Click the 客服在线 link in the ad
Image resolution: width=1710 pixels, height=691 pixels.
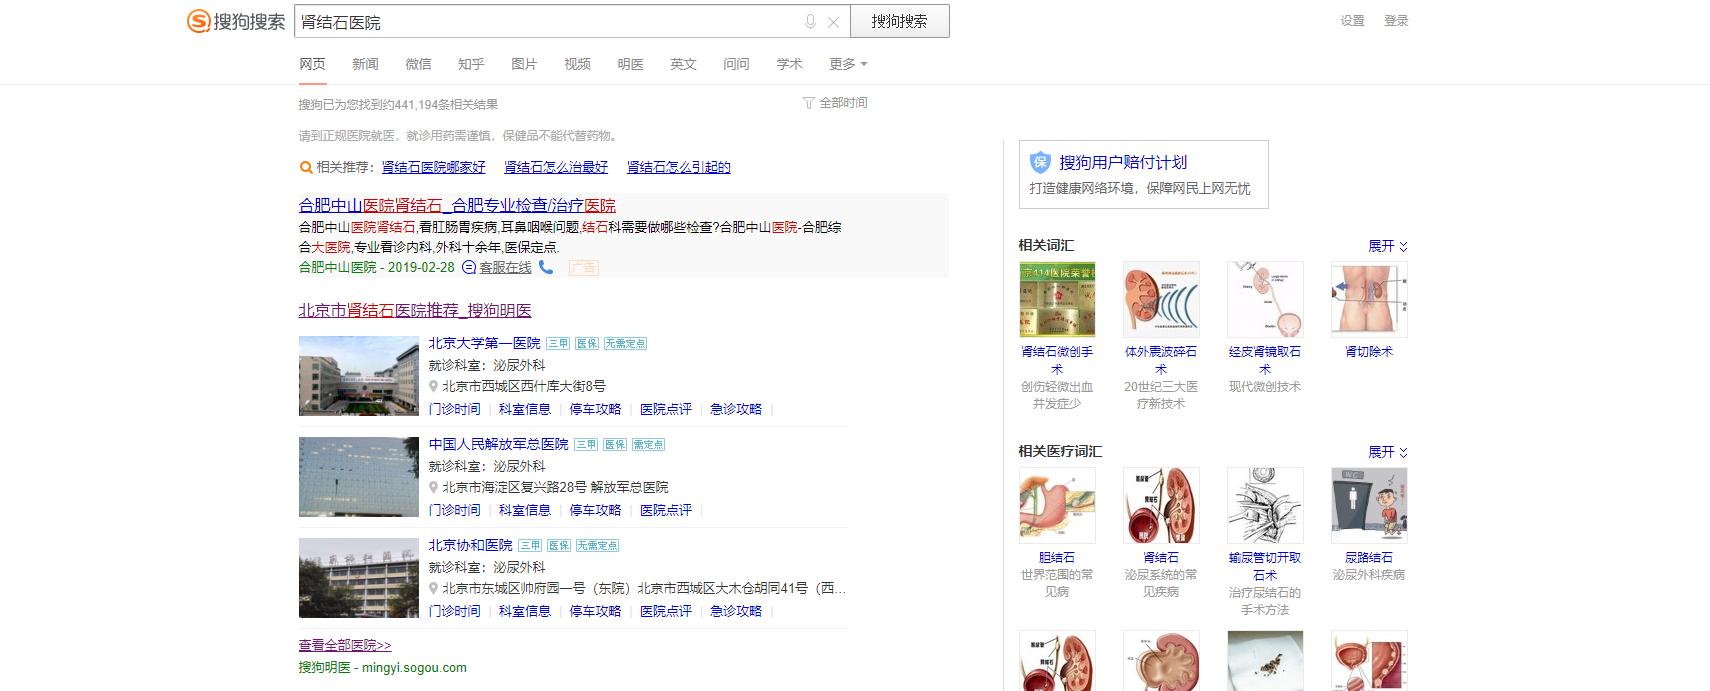[x=505, y=268]
